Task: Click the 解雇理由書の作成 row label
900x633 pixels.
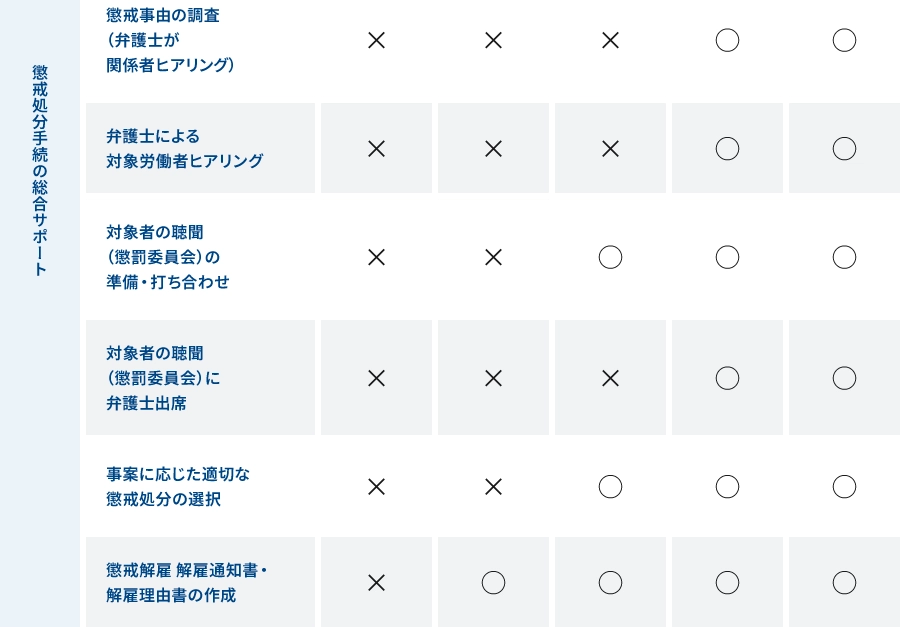Action: coord(171,596)
